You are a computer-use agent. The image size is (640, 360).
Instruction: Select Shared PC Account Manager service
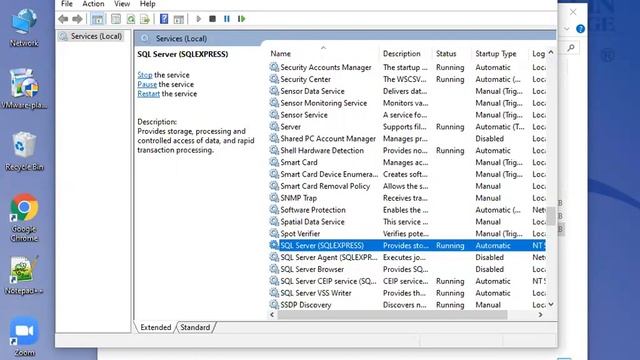click(x=407, y=138)
